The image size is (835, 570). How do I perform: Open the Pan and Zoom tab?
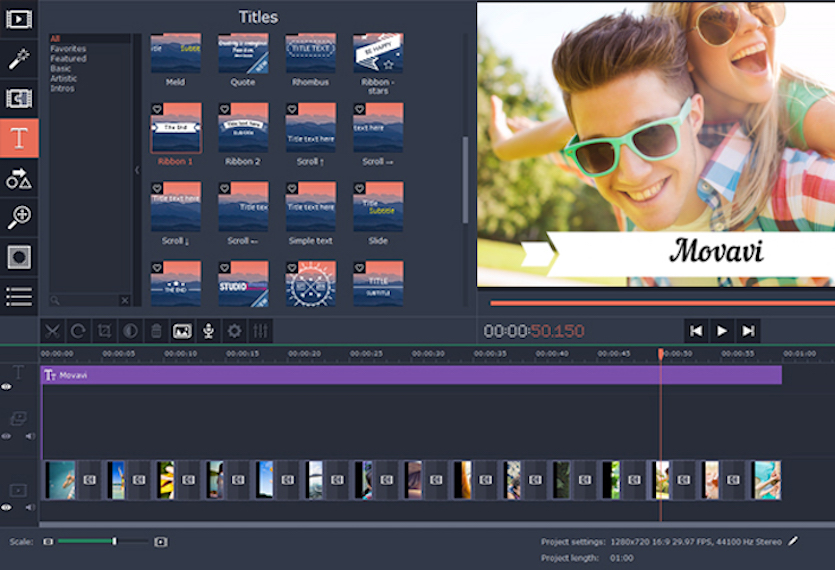(x=19, y=217)
